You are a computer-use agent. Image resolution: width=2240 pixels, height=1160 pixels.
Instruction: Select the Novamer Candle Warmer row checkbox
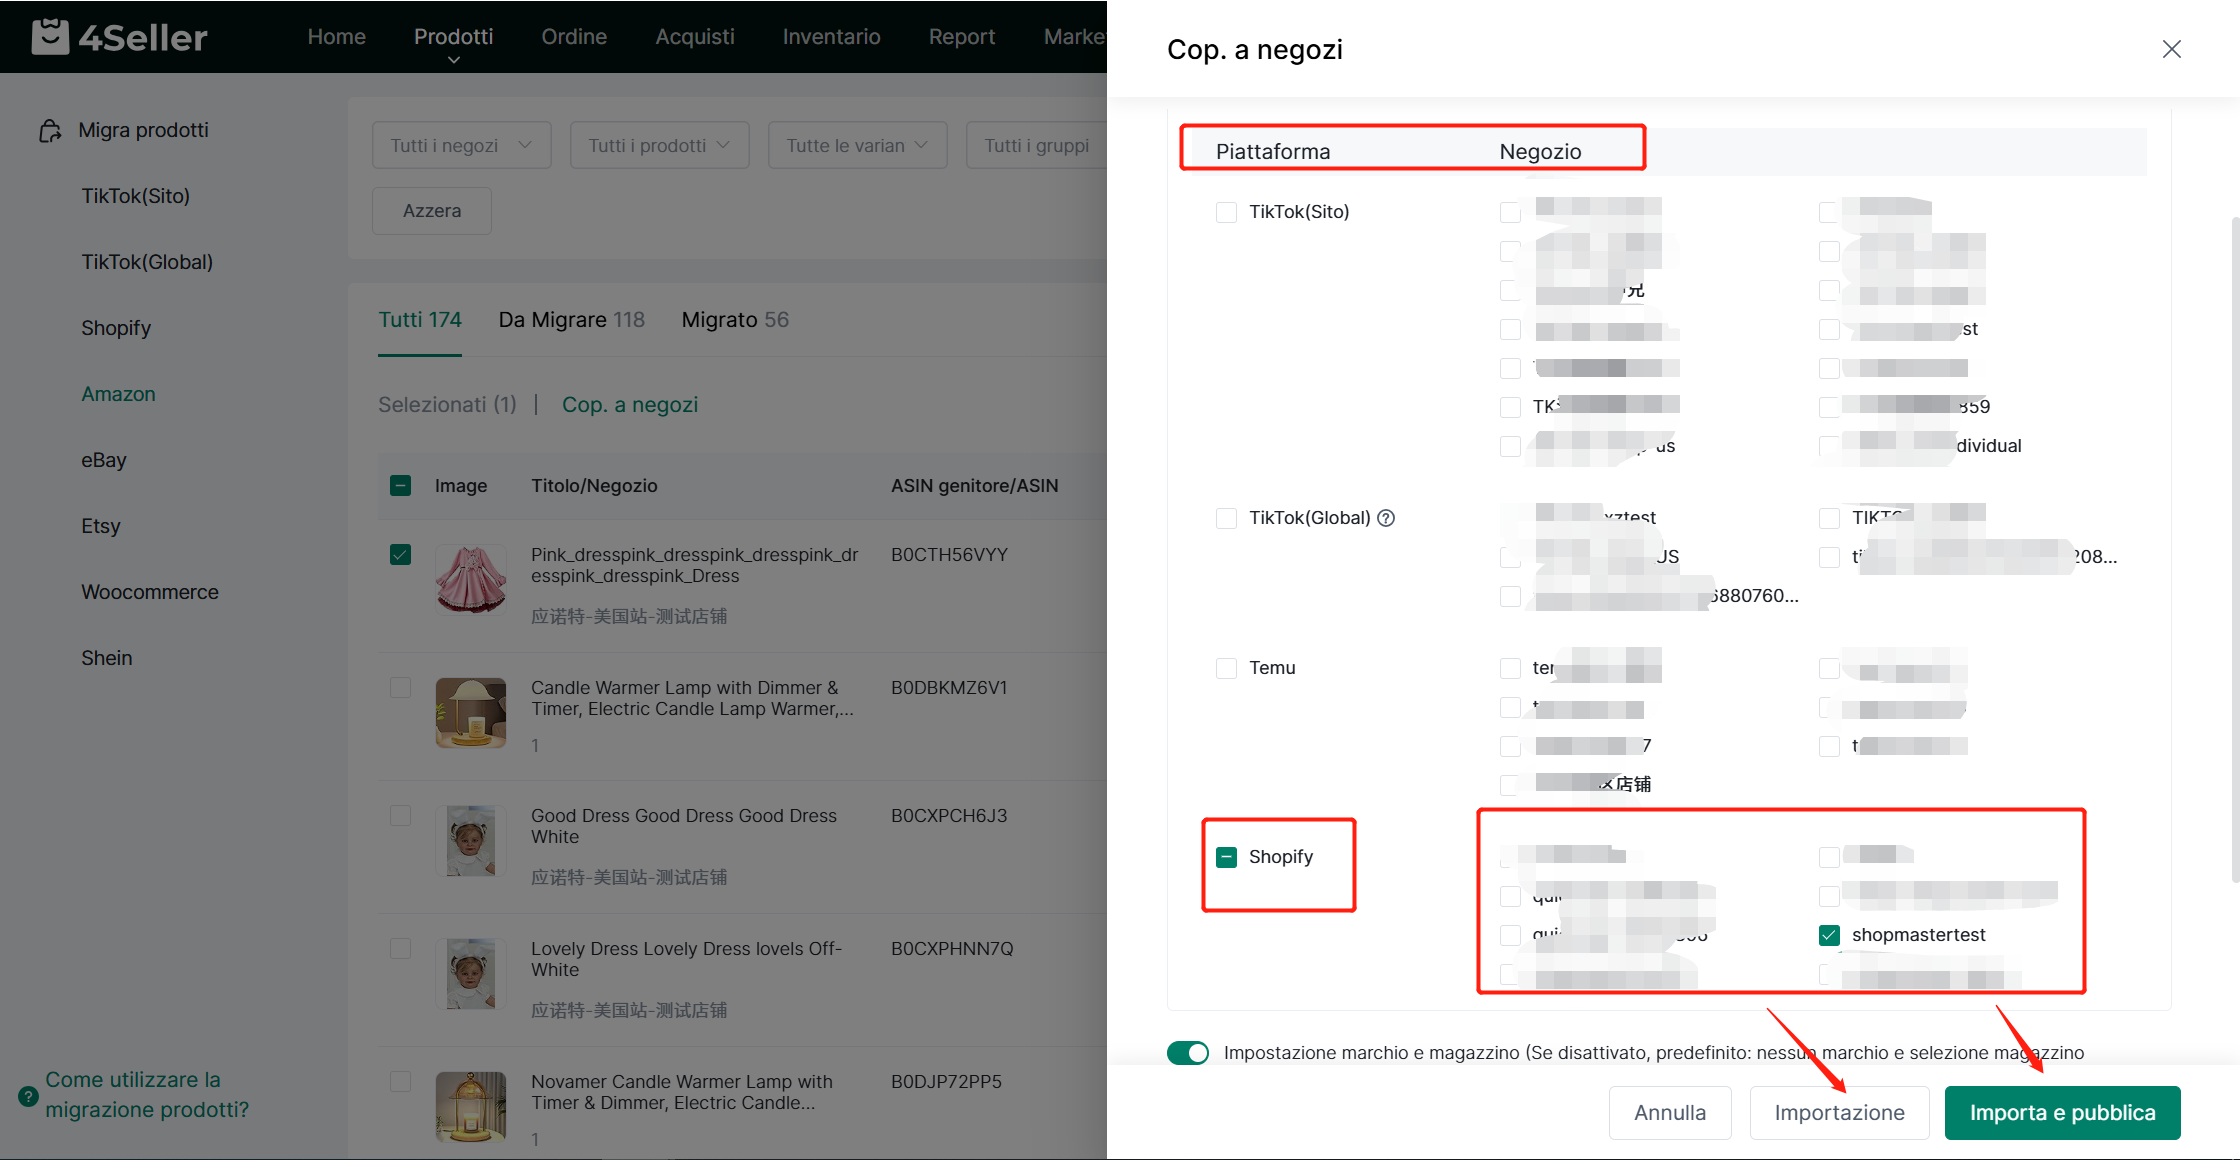[x=400, y=1082]
